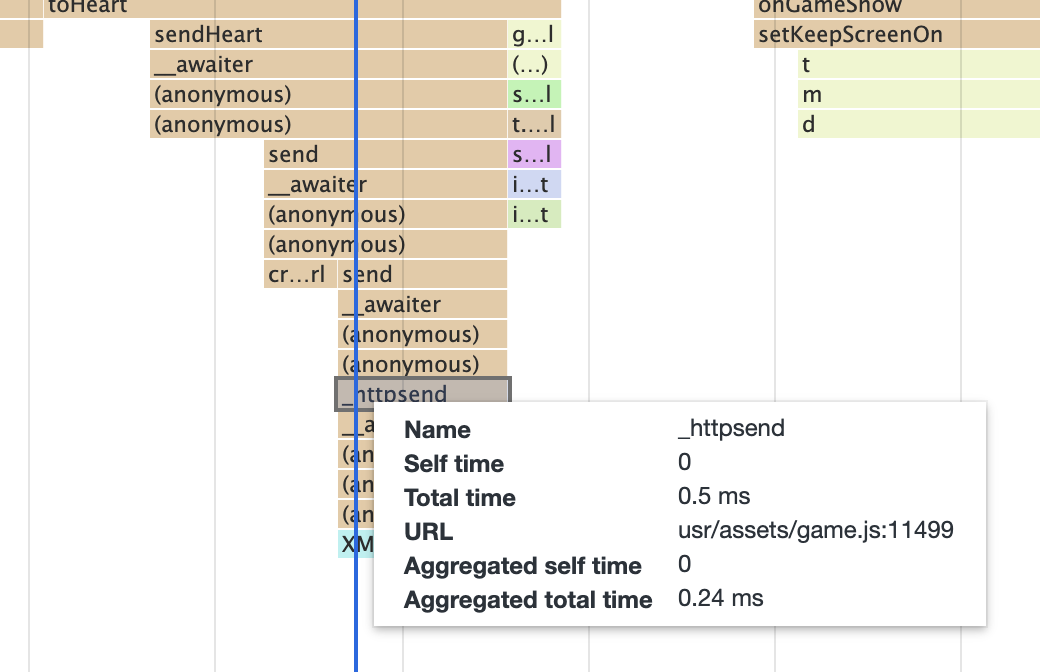Click the t.…l frame
Viewport: 1040px width, 672px height.
tap(535, 125)
